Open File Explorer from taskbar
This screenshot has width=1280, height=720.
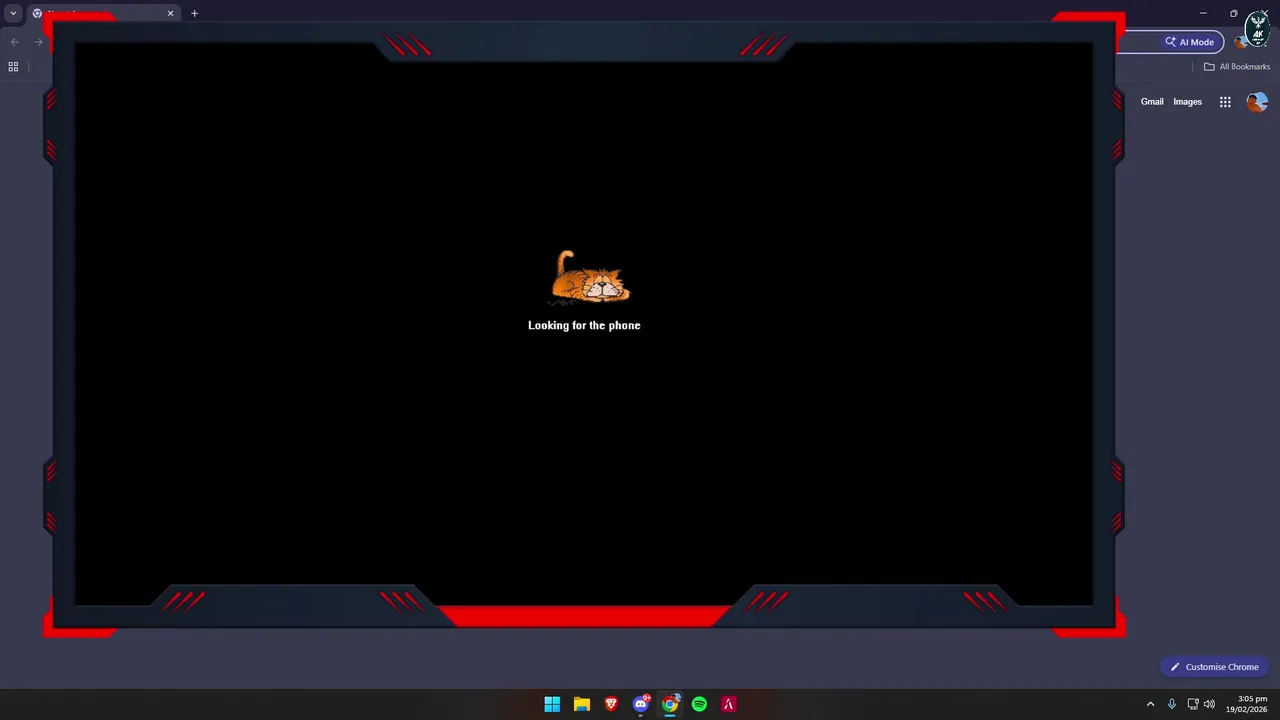[x=581, y=704]
